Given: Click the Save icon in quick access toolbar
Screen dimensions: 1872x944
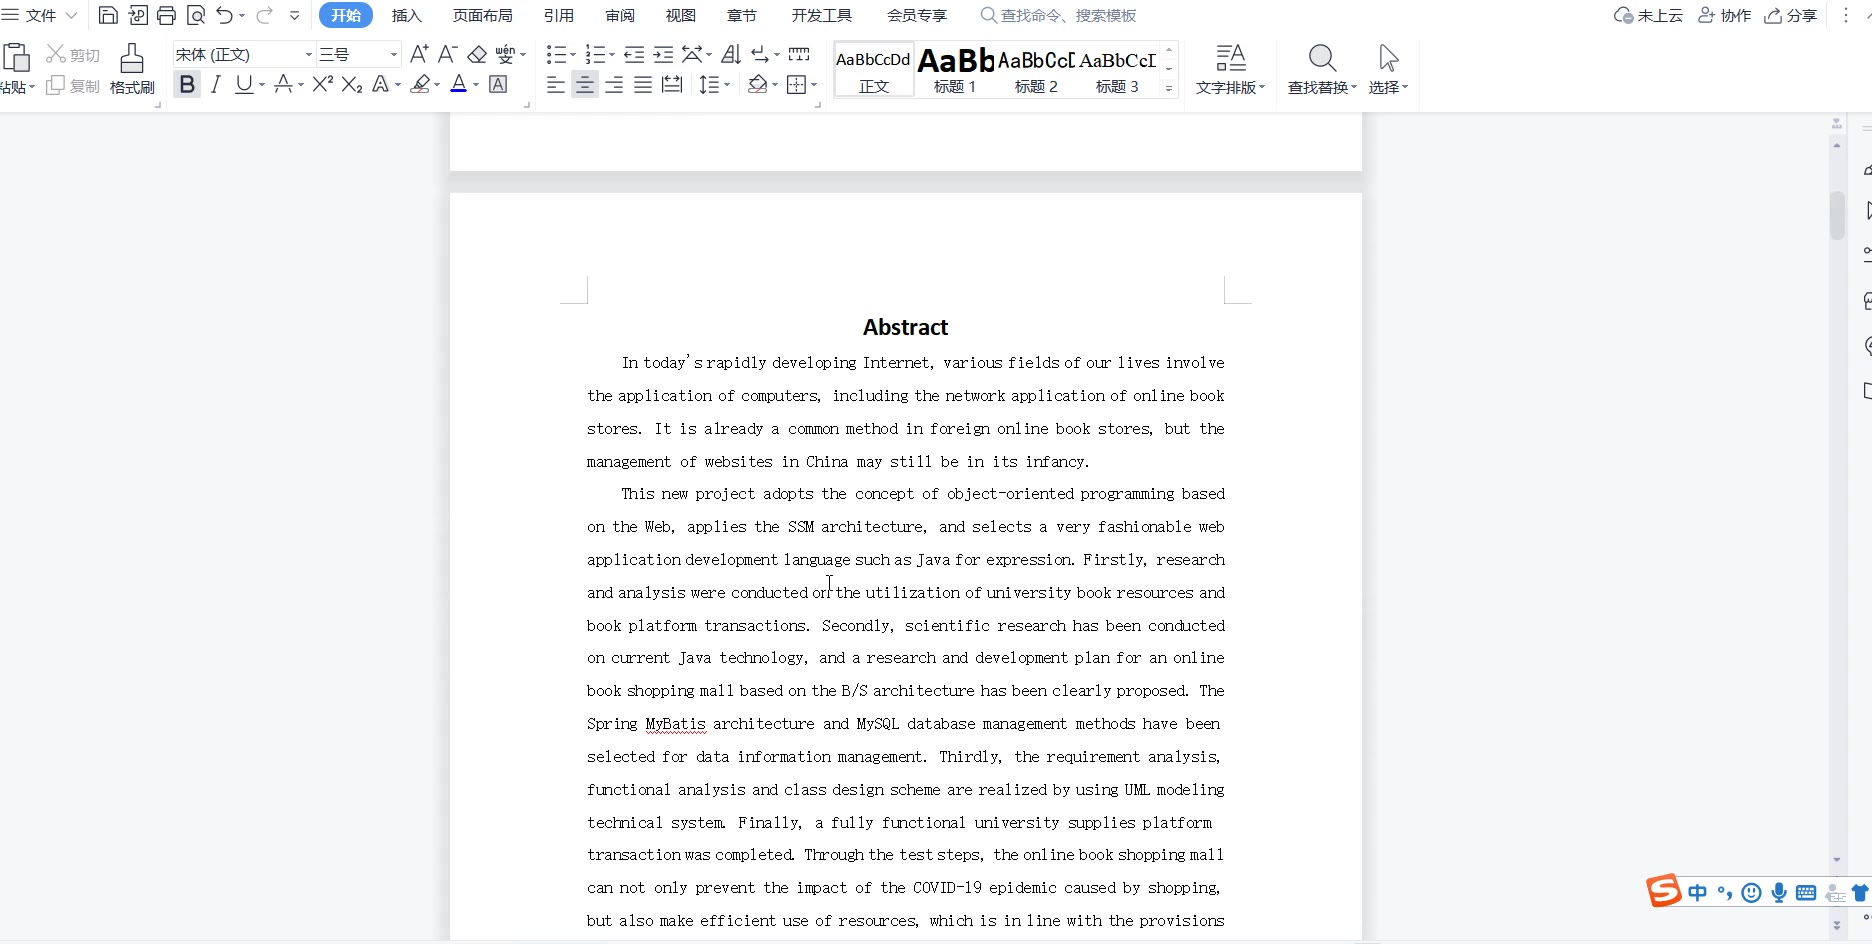Looking at the screenshot, I should [x=108, y=15].
